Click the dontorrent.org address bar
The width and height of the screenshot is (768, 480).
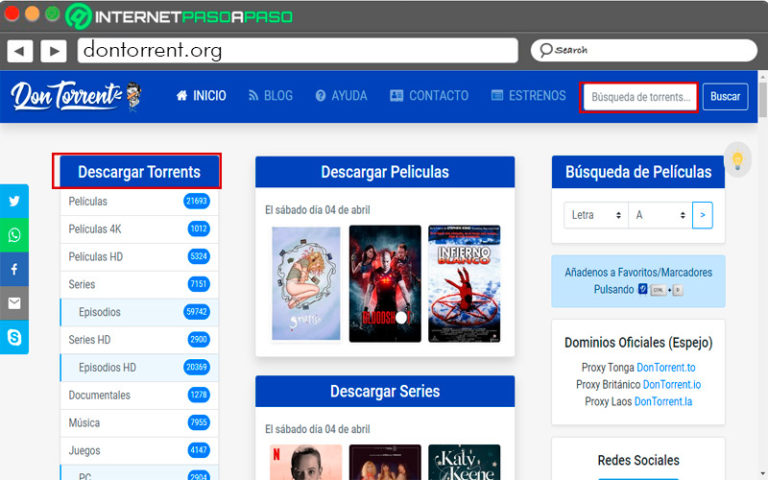click(x=297, y=50)
